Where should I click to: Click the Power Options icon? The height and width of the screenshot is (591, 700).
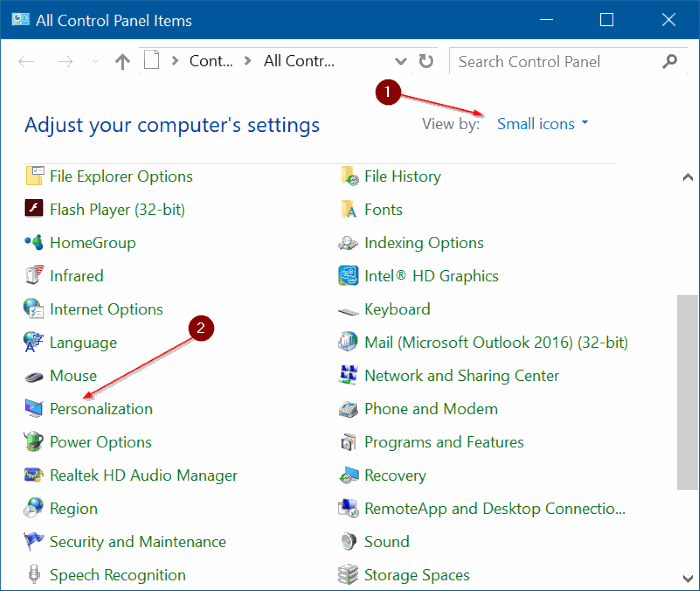pos(34,442)
